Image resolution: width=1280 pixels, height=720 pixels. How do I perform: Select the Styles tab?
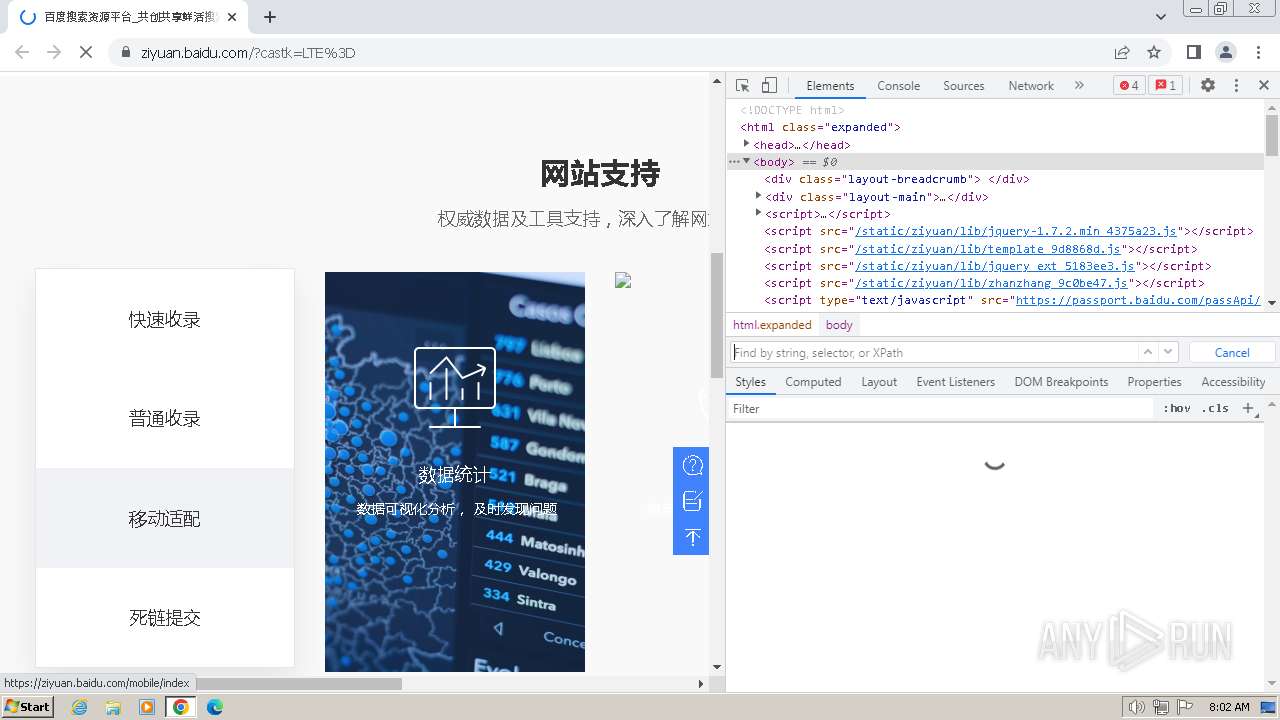tap(750, 382)
